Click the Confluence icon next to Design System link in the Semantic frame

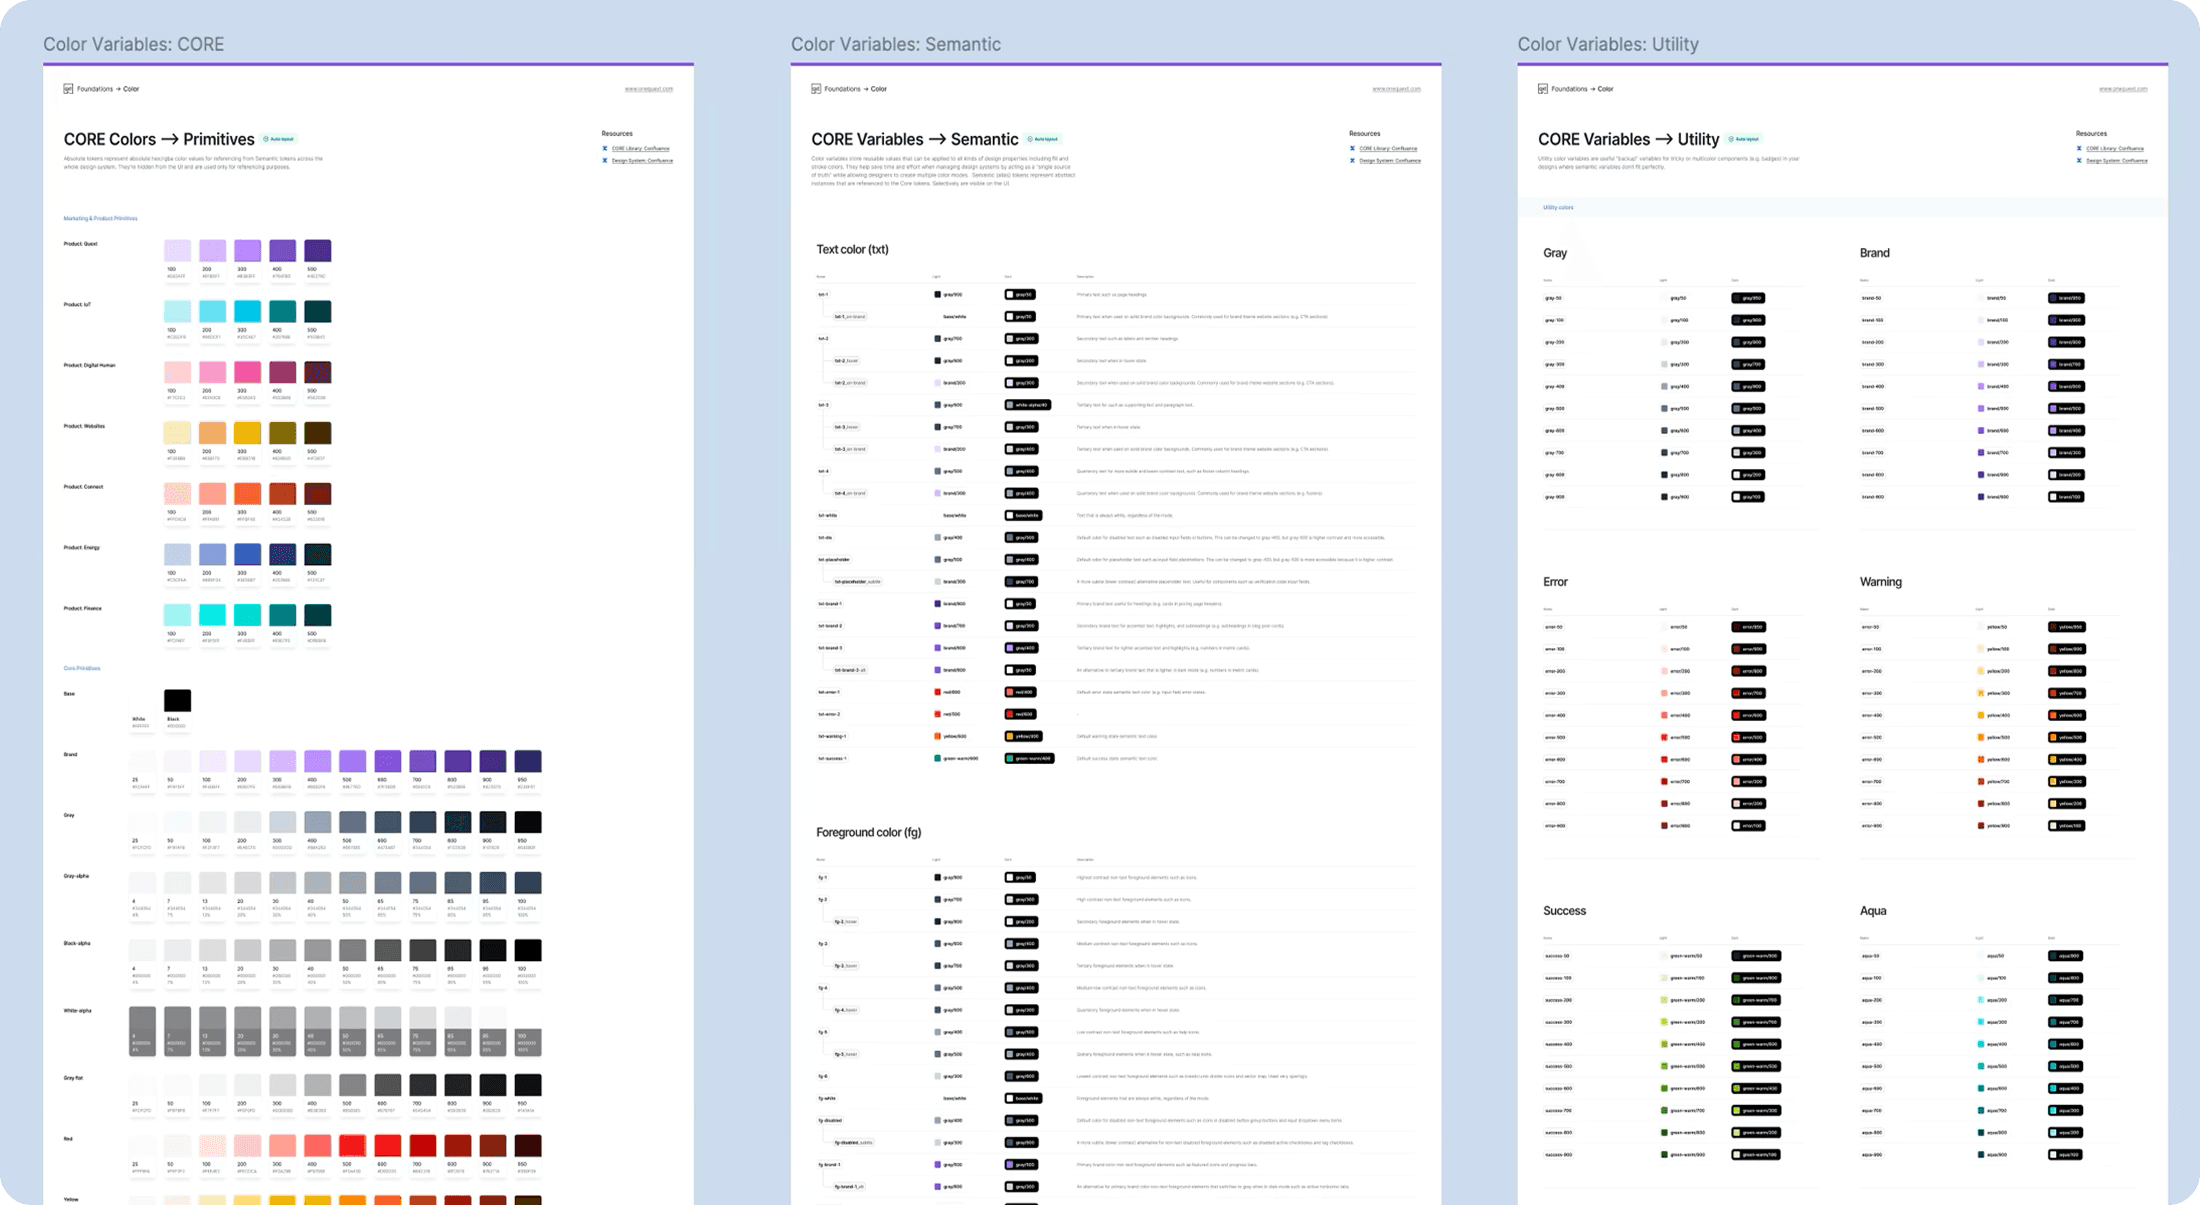pyautogui.click(x=1352, y=161)
